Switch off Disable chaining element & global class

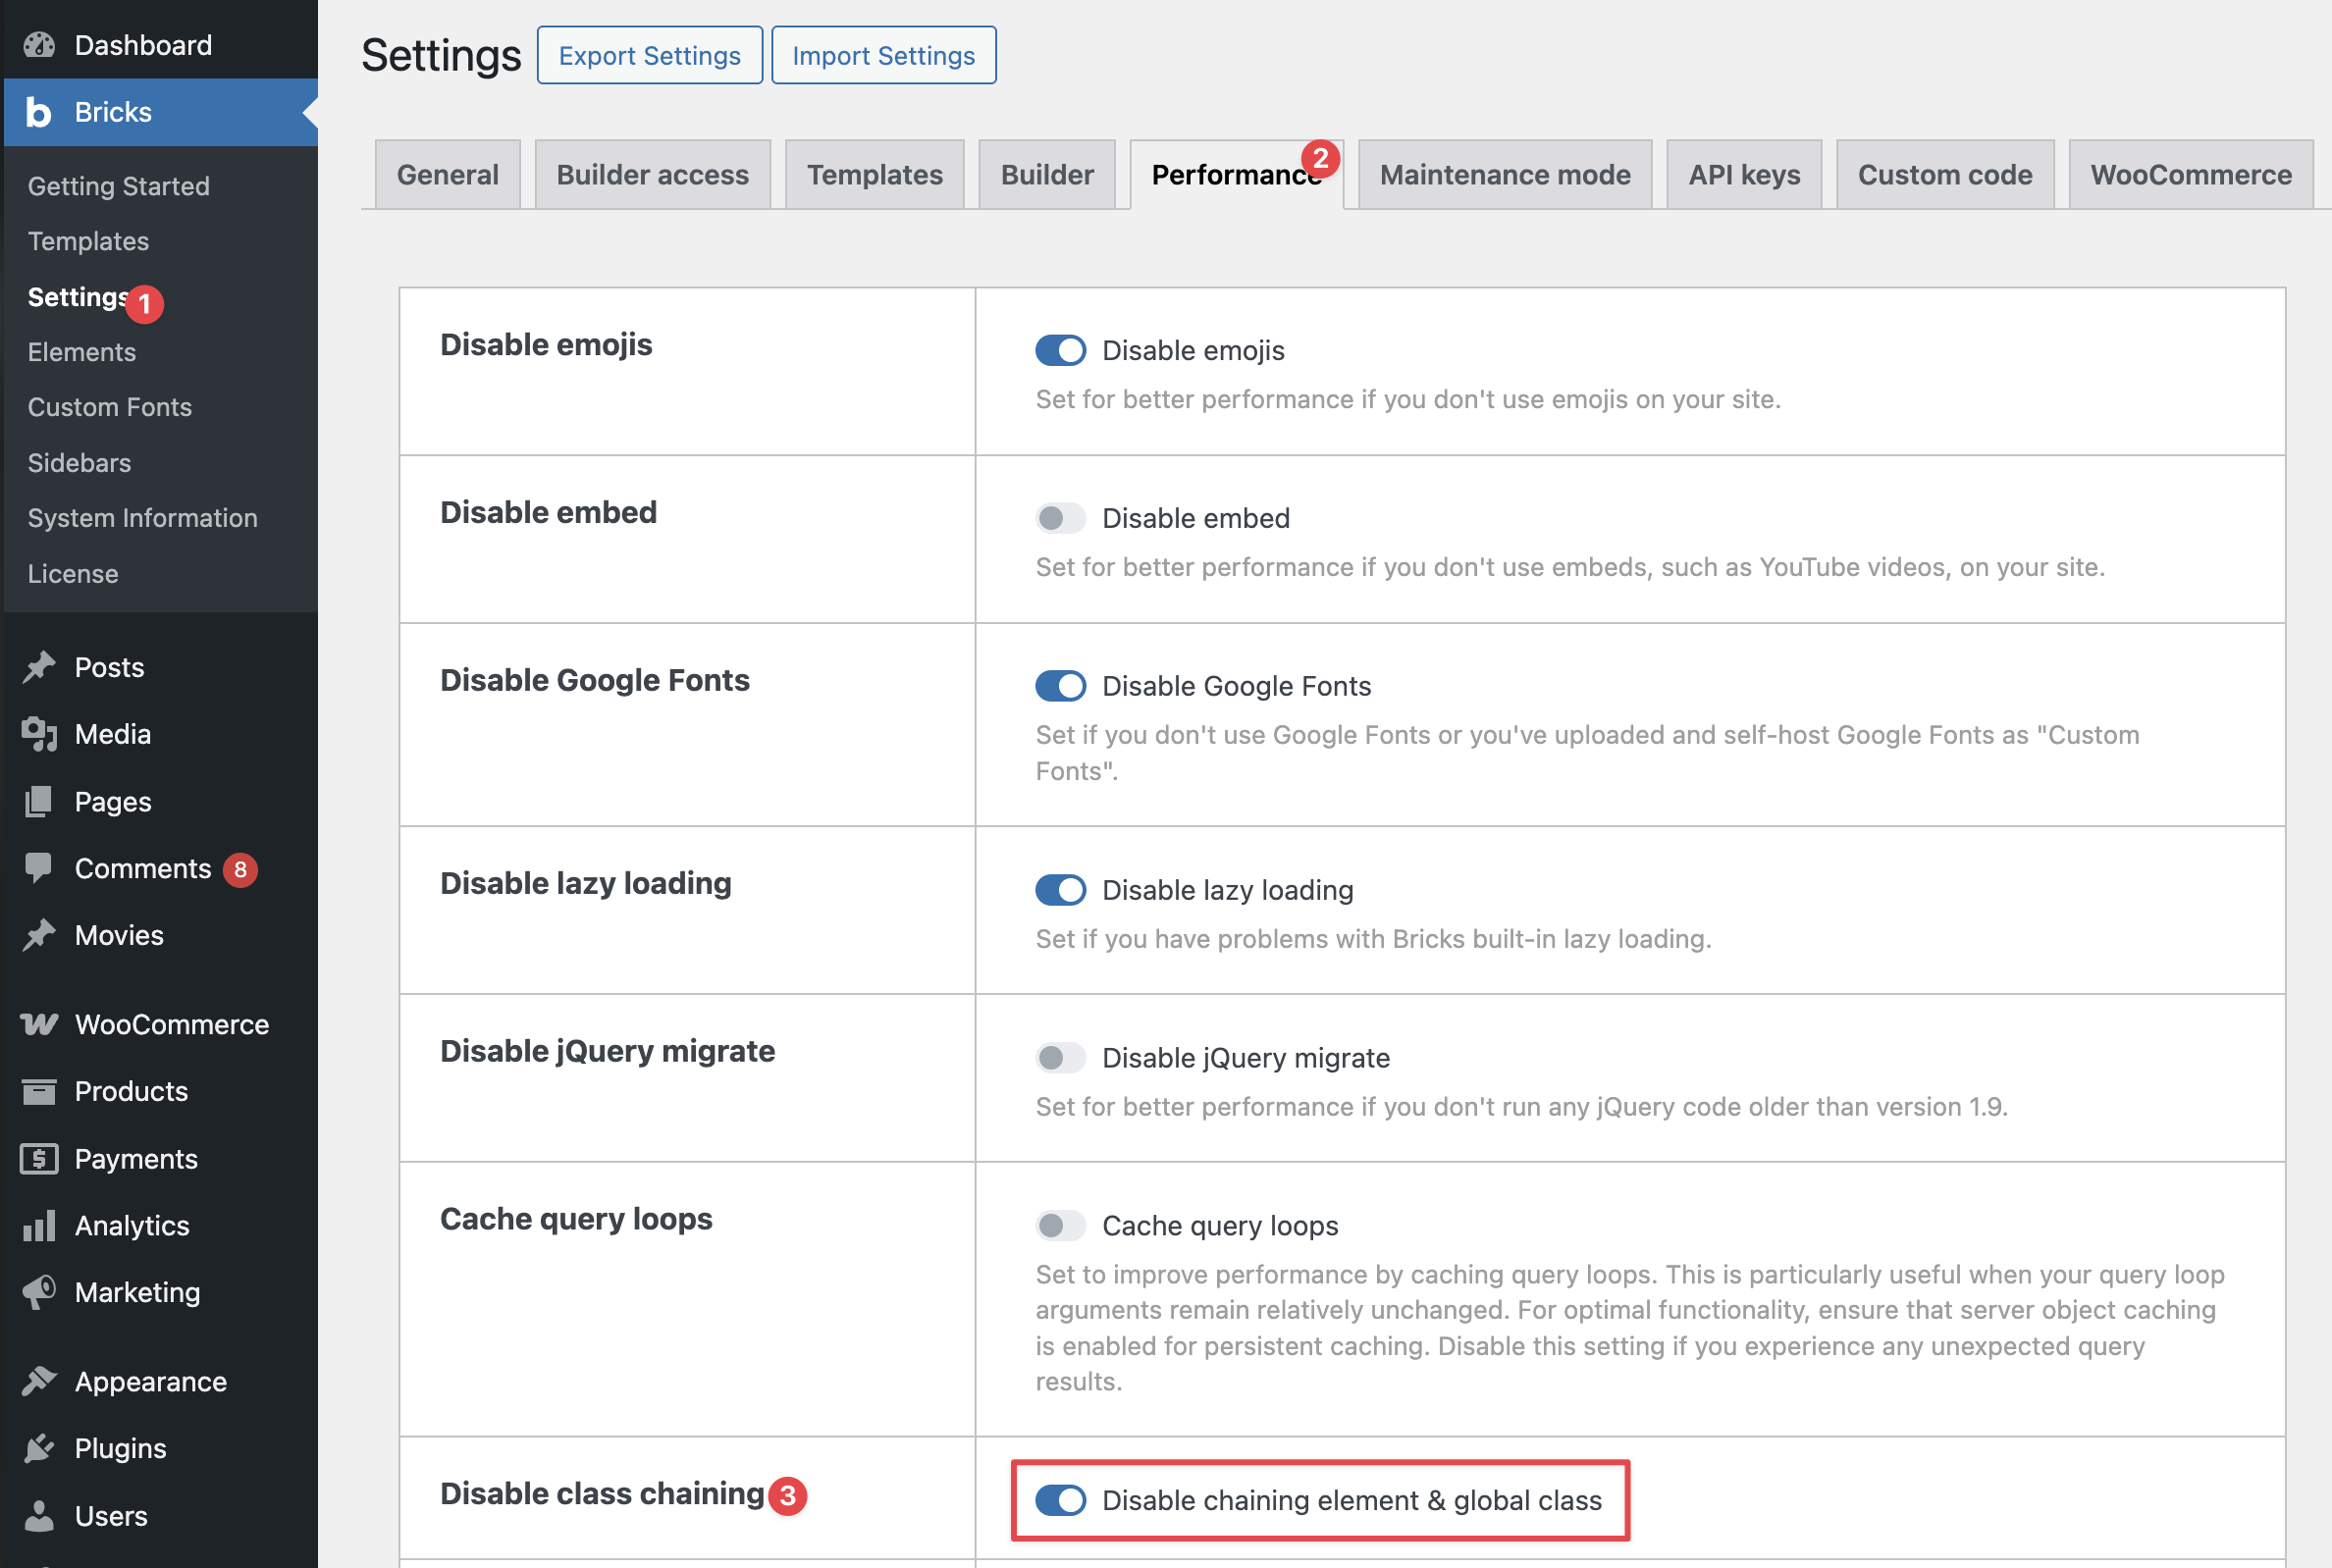[1060, 1500]
